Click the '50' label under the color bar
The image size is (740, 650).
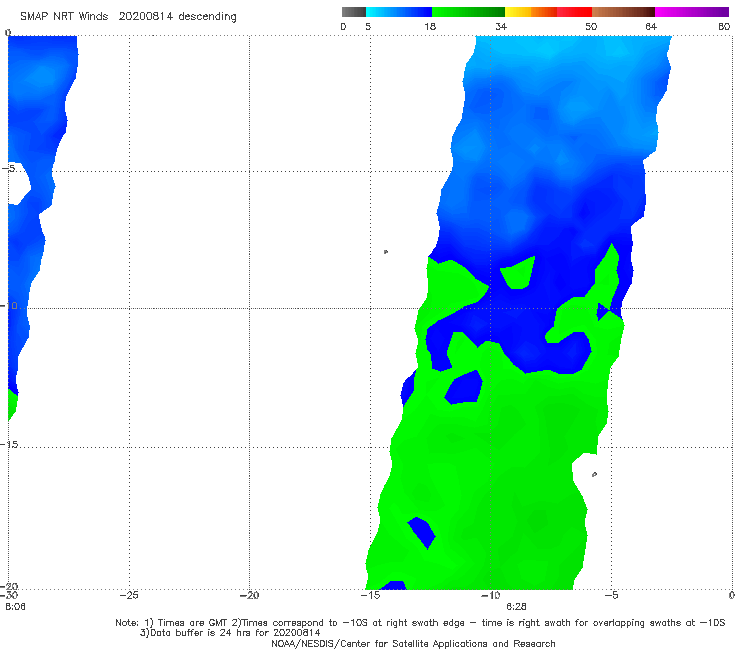(591, 26)
